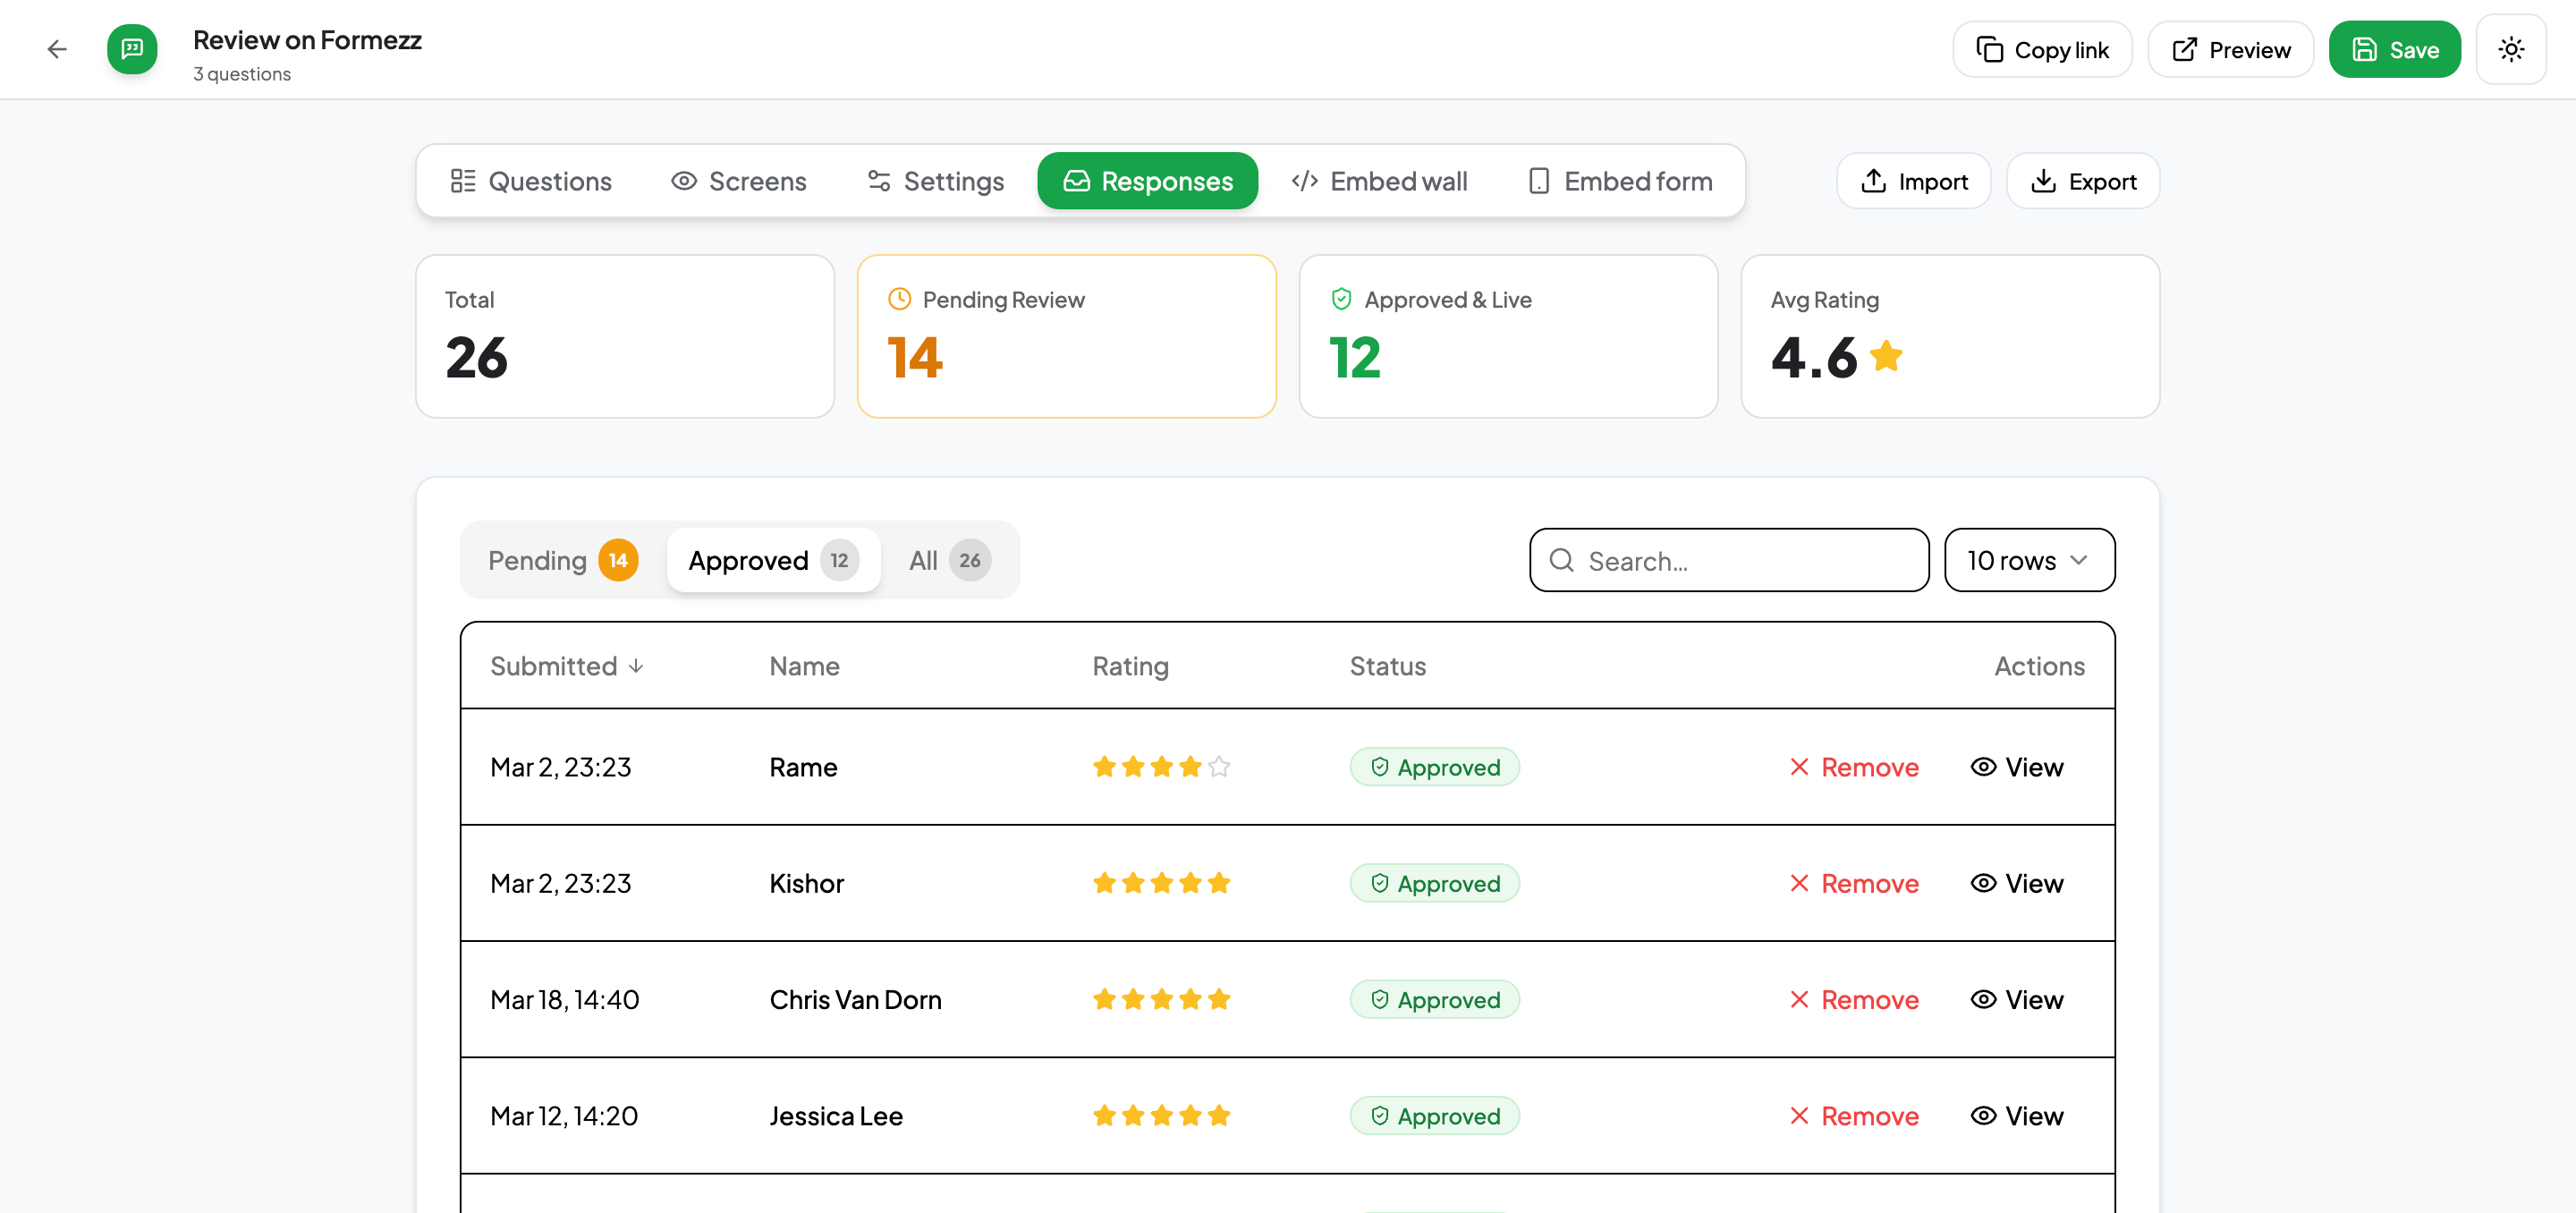Export responses
The width and height of the screenshot is (2576, 1213).
pos(2083,181)
